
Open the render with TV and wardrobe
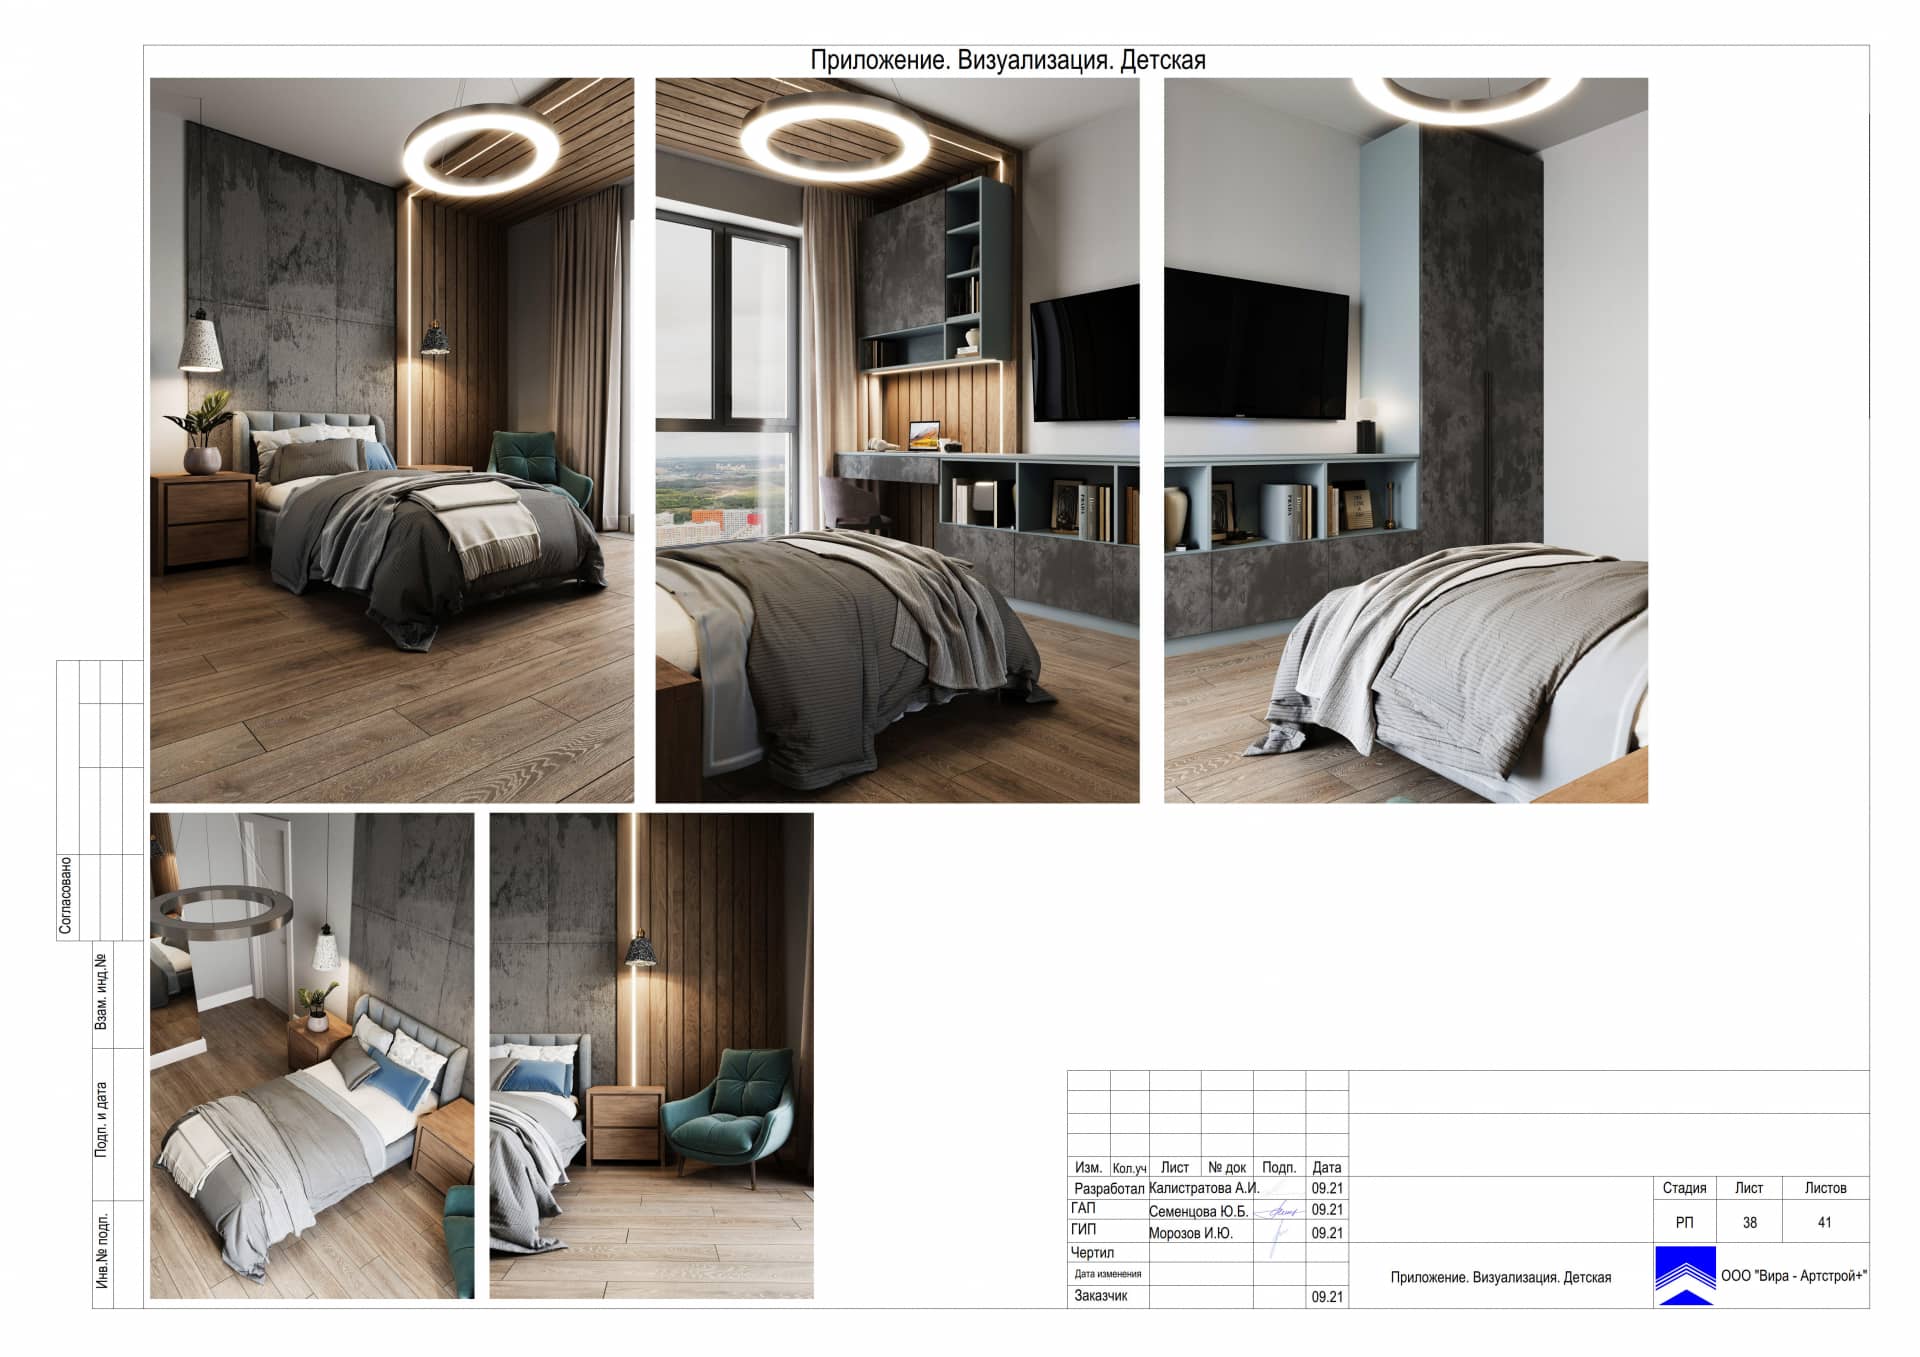coord(1405,440)
